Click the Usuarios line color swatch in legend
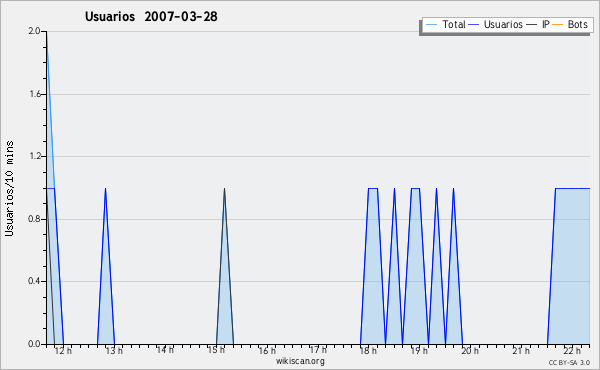Screen dimensions: 600x370 (x=474, y=25)
